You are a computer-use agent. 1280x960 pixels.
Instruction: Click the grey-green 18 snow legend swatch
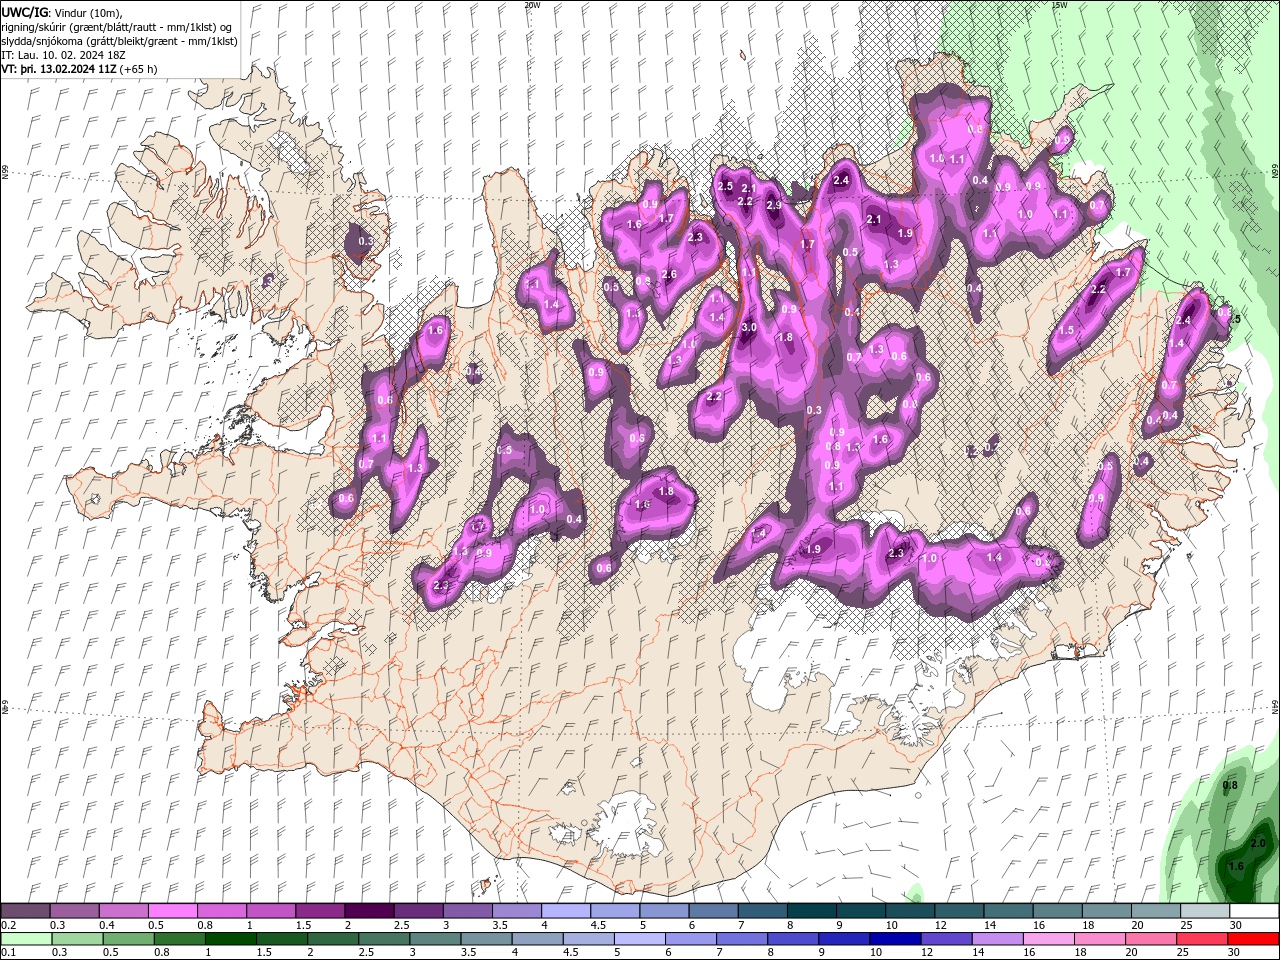coord(1106,910)
